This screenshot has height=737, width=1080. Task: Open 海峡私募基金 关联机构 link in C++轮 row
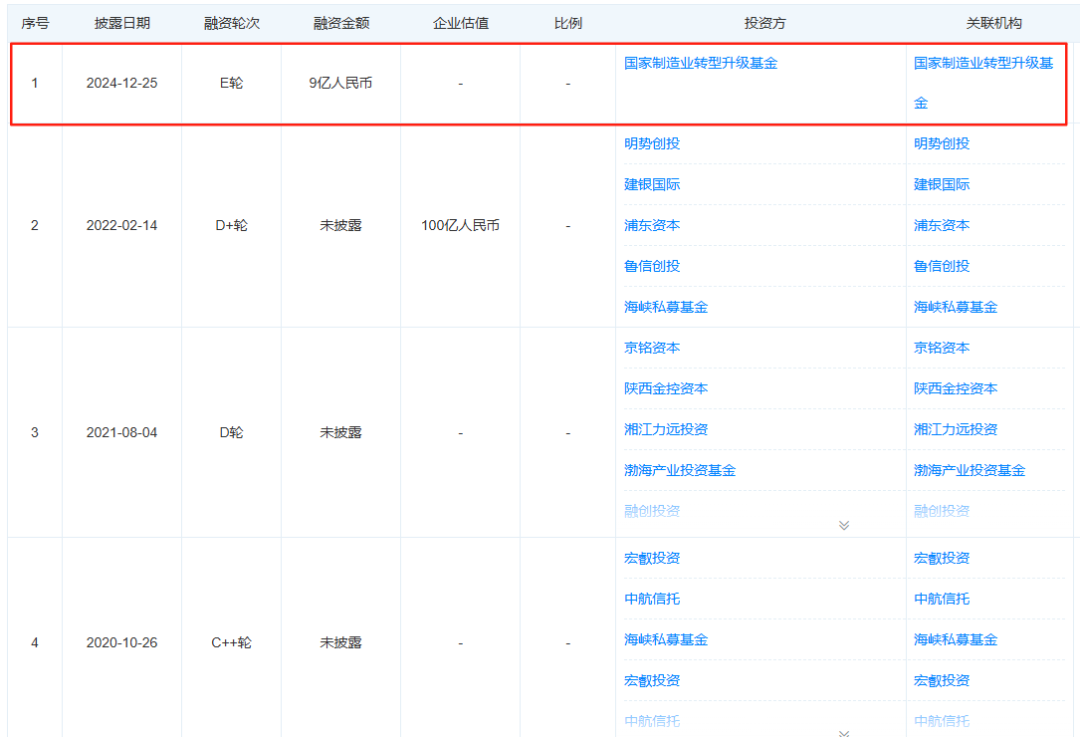click(x=955, y=640)
